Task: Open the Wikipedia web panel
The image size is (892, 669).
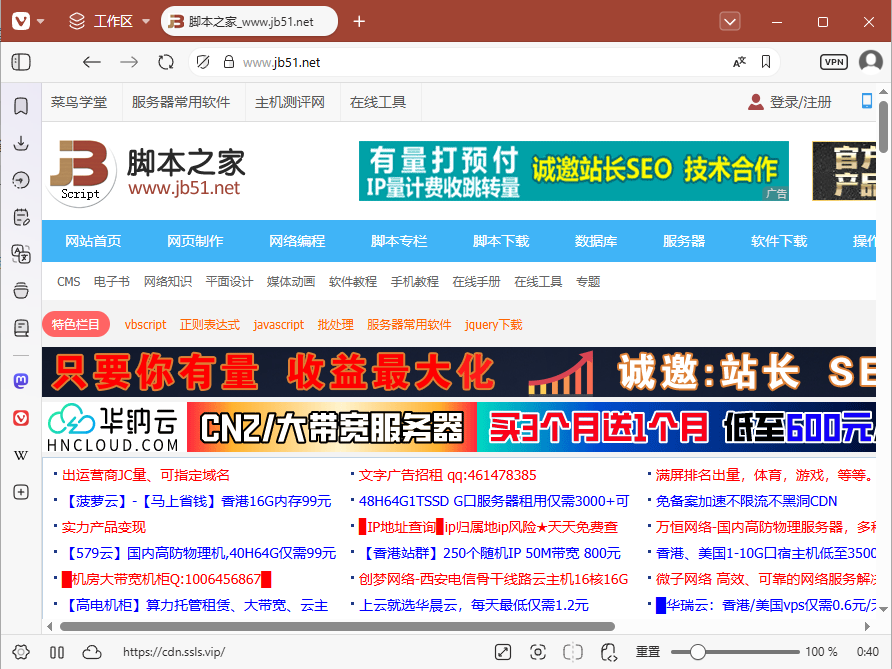Action: tap(21, 455)
